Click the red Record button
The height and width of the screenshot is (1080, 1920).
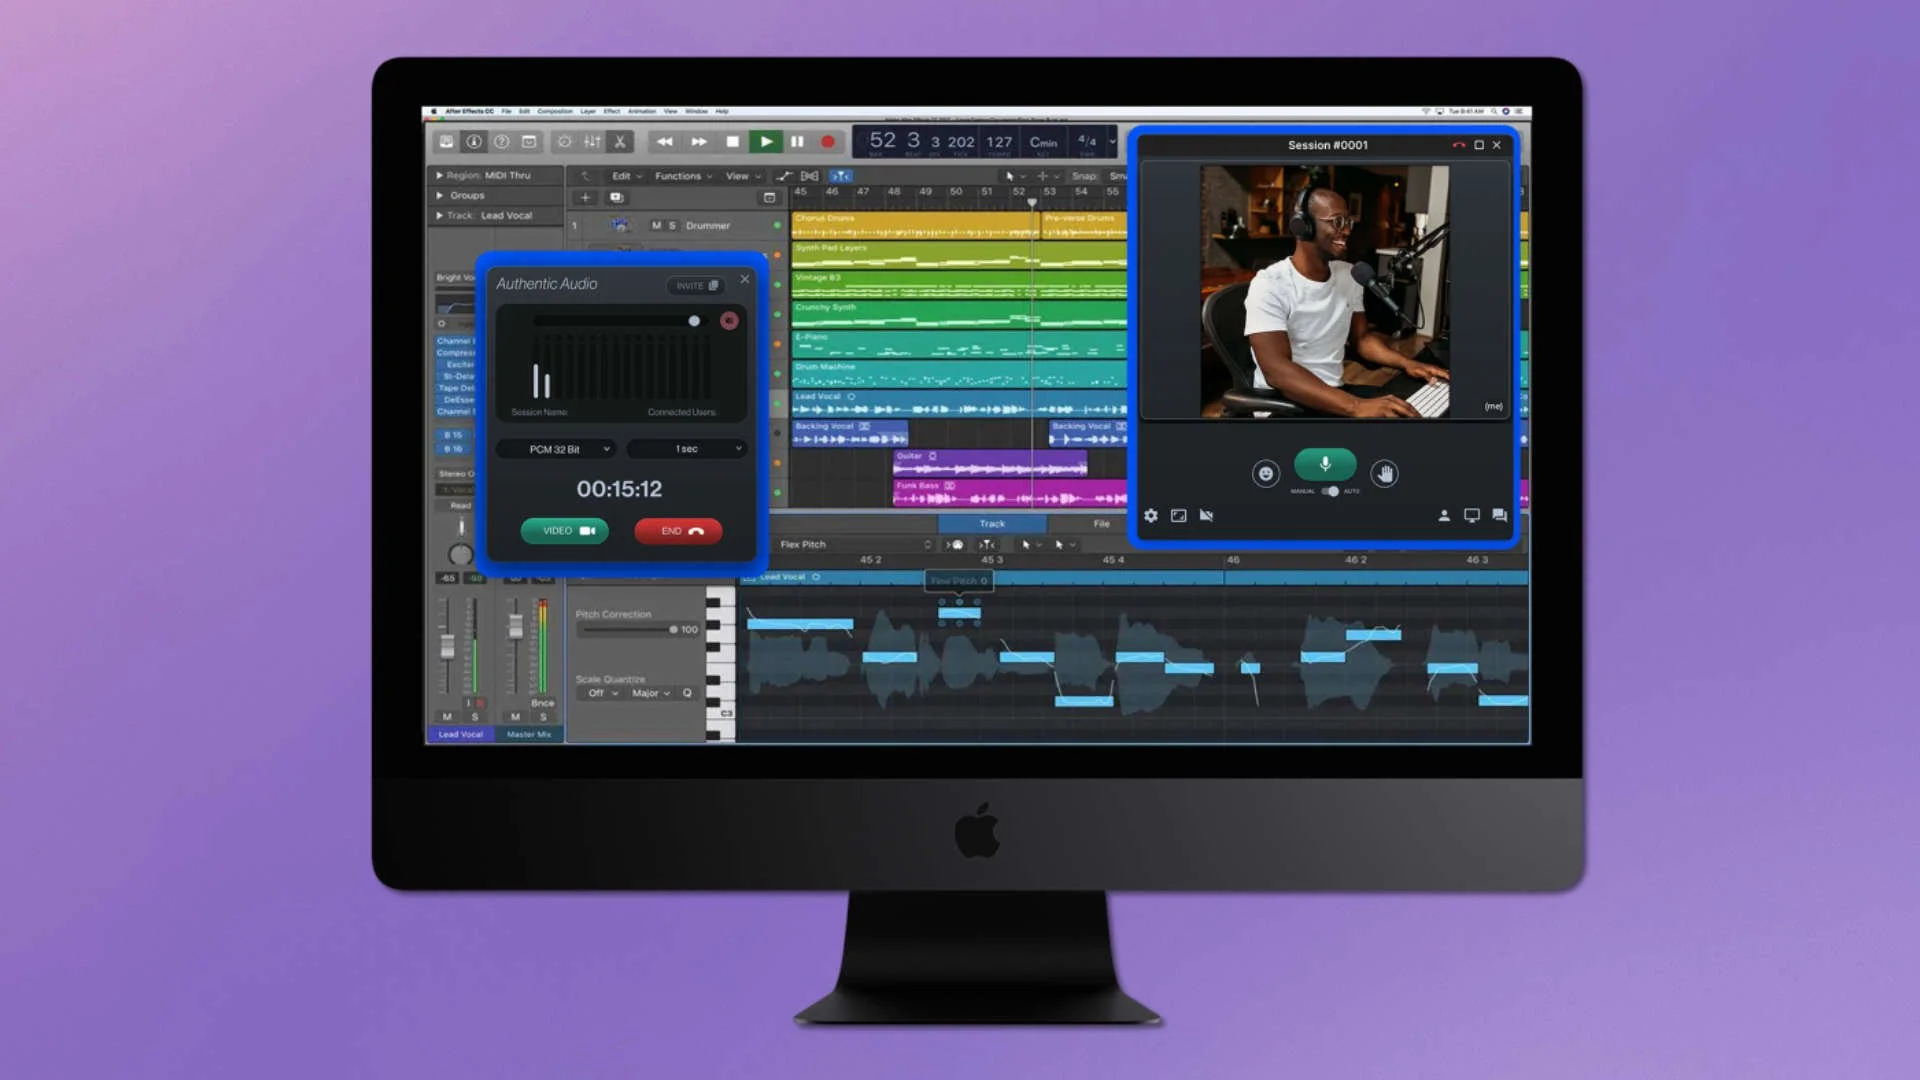[x=827, y=142]
